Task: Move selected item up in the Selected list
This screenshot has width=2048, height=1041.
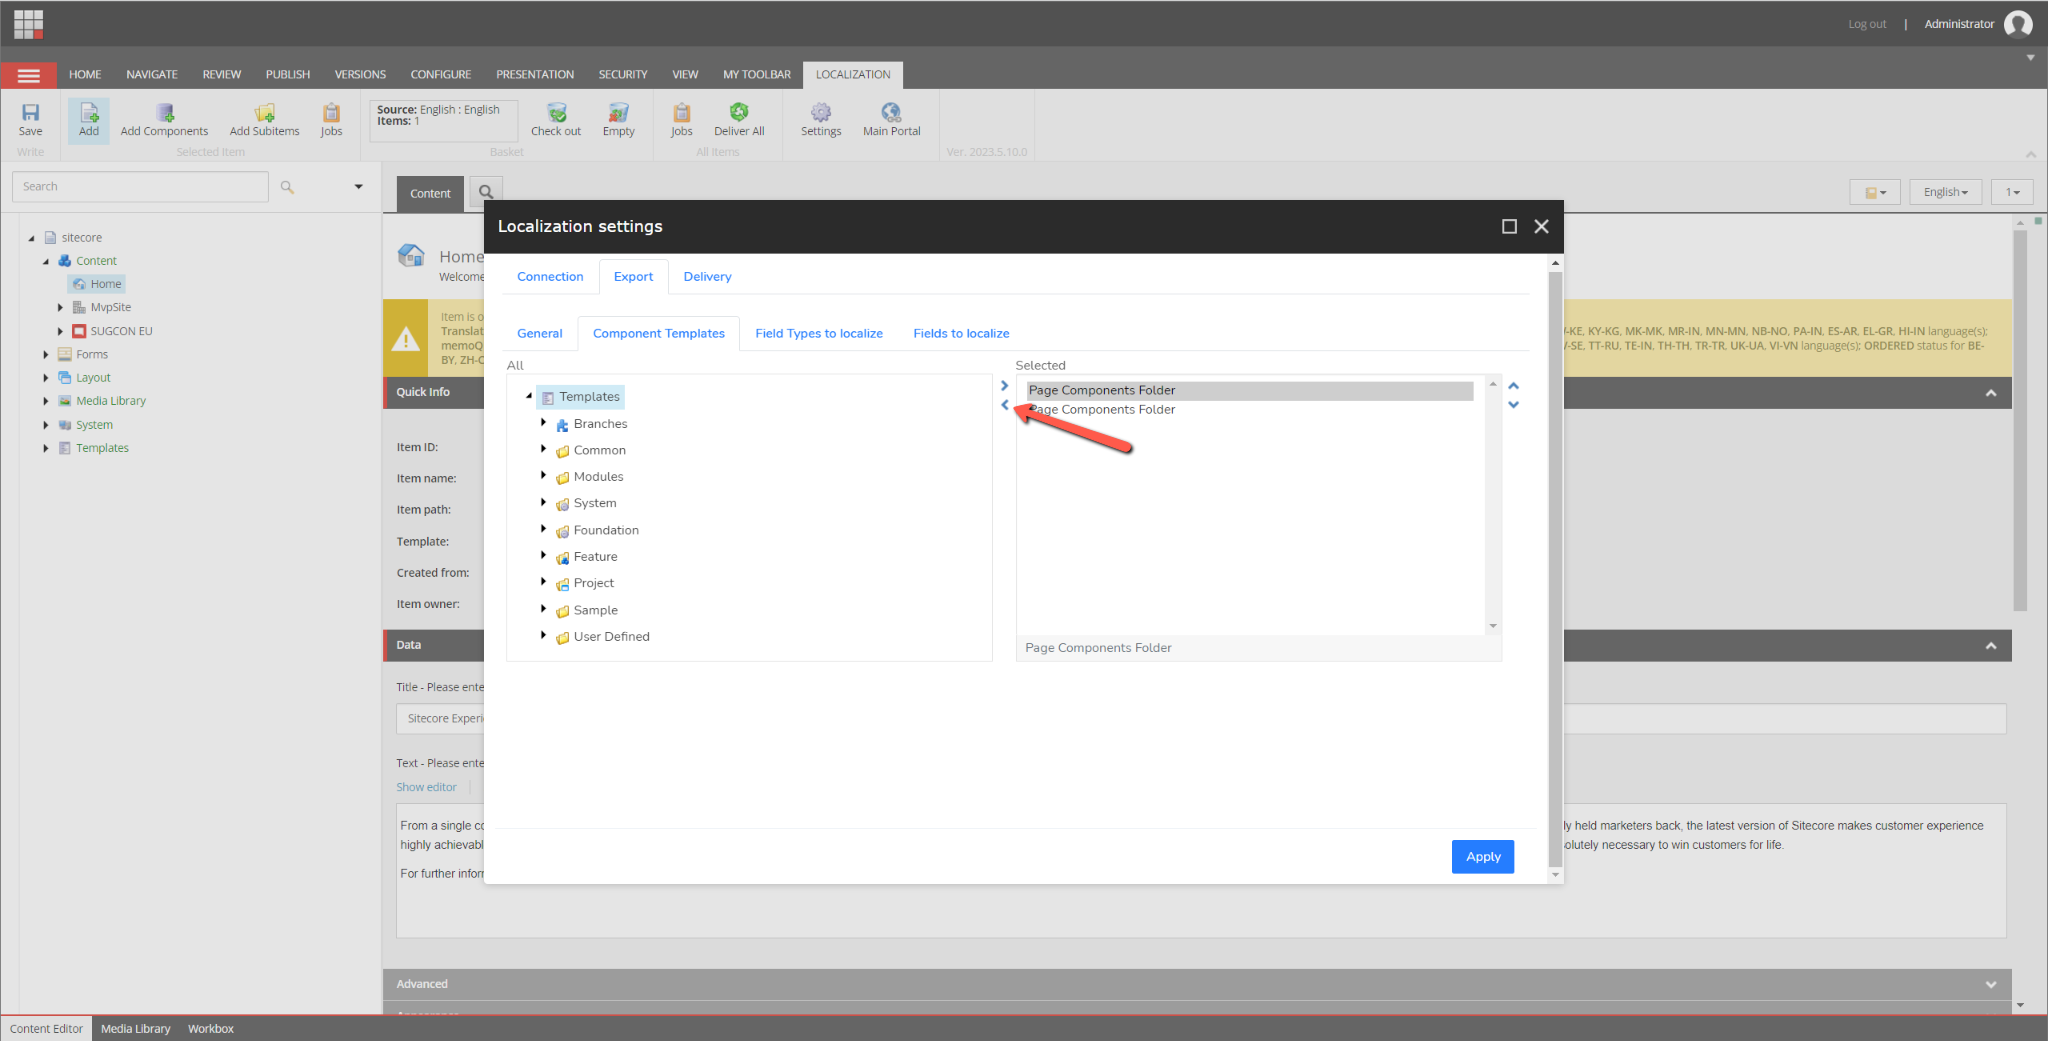Action: (1513, 386)
